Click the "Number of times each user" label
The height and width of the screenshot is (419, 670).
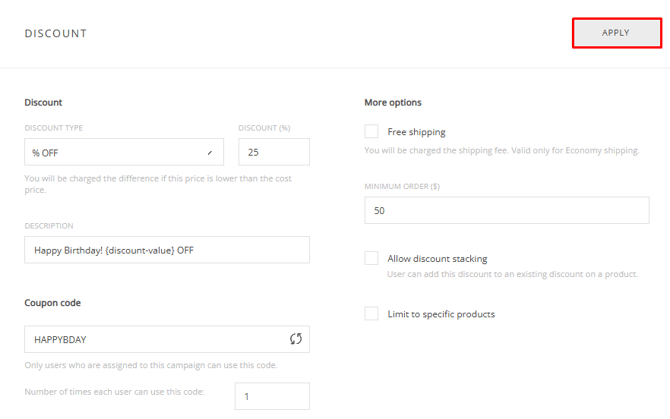pyautogui.click(x=114, y=391)
